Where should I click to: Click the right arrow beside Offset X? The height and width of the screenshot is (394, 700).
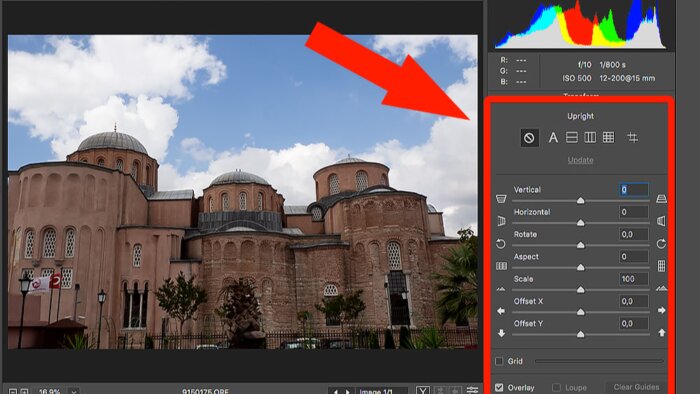coord(661,310)
